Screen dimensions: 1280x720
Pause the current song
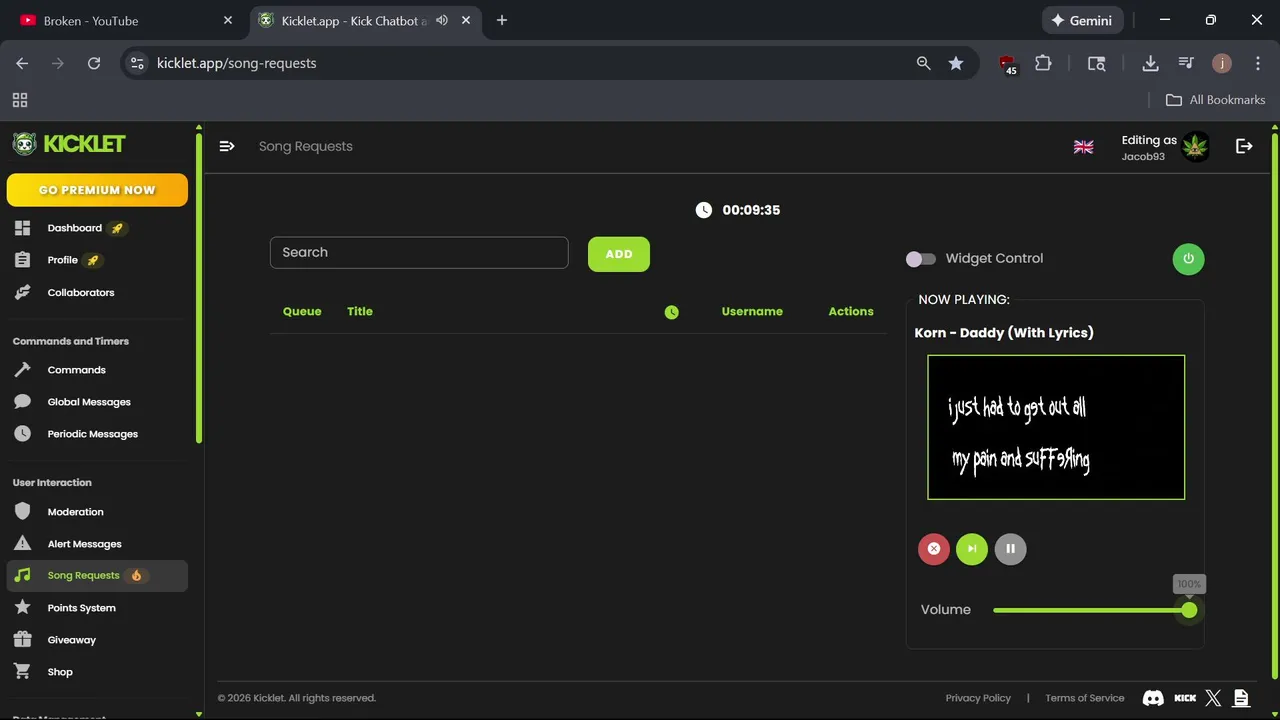tap(1010, 549)
